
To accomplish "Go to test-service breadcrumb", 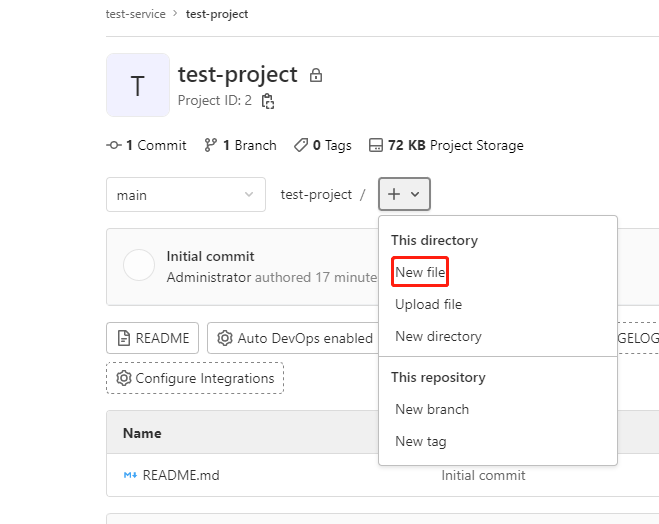I will (136, 14).
